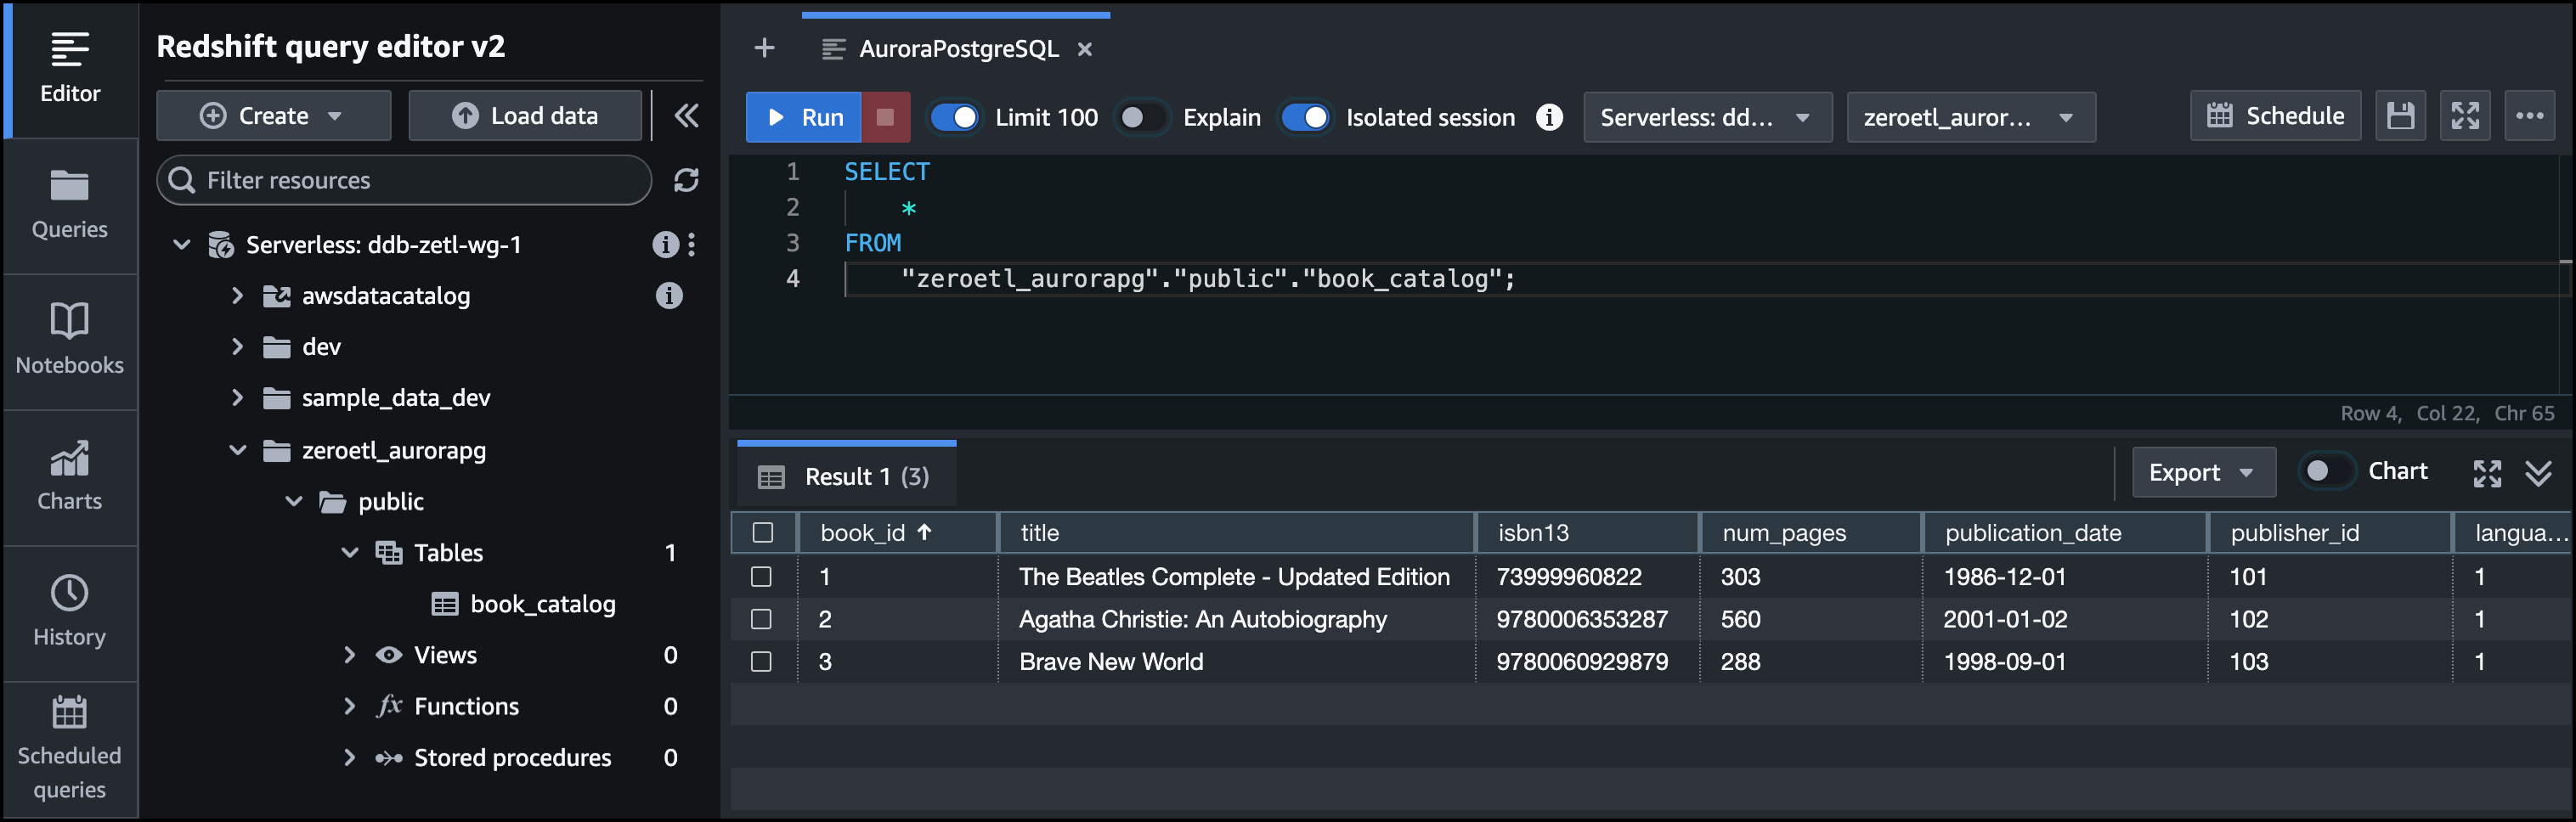Open the Charts sidebar icon

coord(69,474)
